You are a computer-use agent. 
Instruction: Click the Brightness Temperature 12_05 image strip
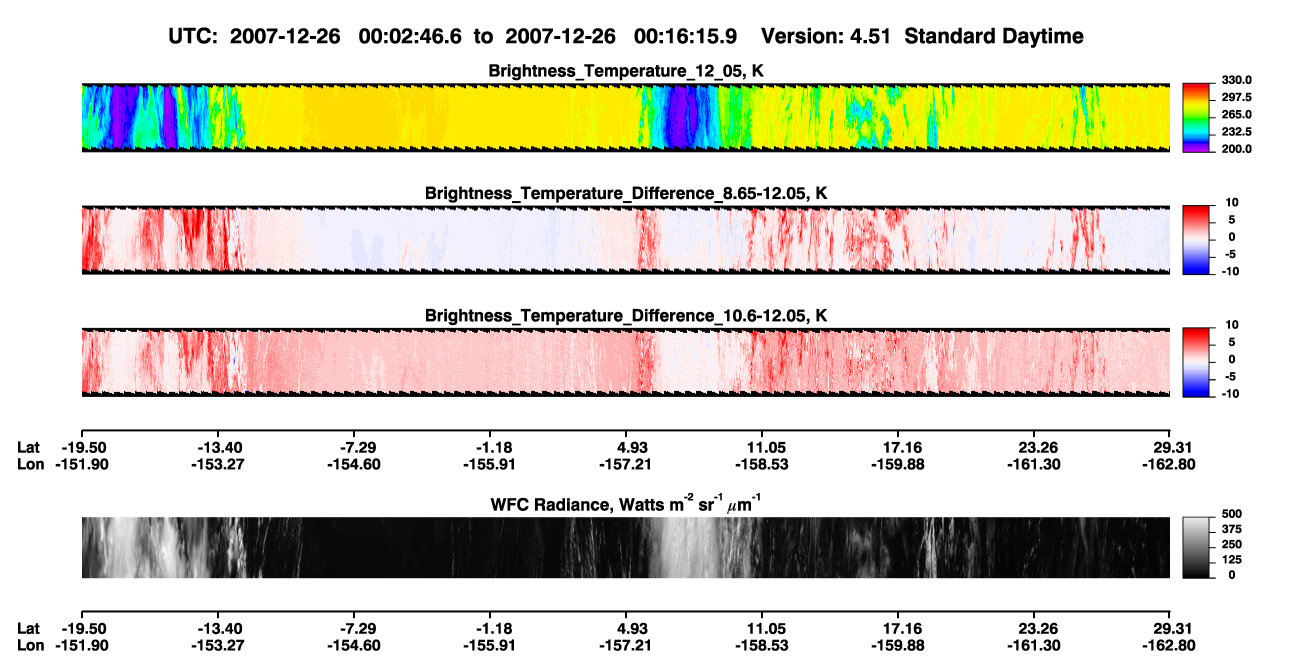pyautogui.click(x=626, y=118)
